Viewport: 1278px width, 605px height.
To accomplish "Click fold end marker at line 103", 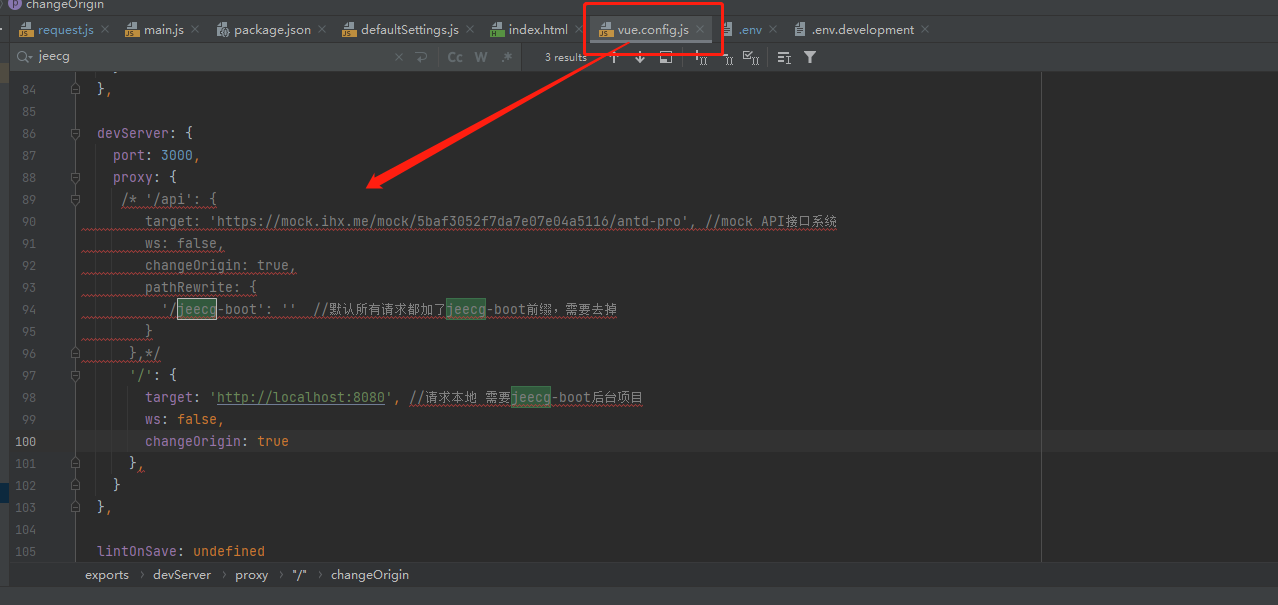I will (75, 507).
